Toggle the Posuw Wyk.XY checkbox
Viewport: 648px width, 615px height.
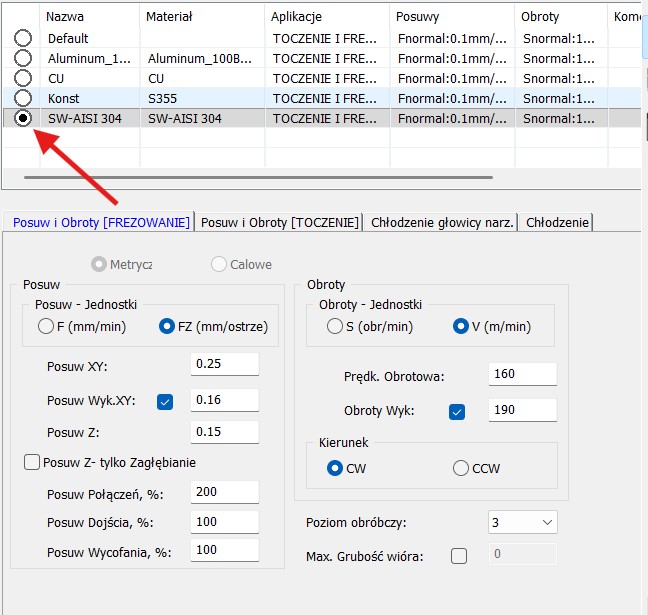coord(166,402)
